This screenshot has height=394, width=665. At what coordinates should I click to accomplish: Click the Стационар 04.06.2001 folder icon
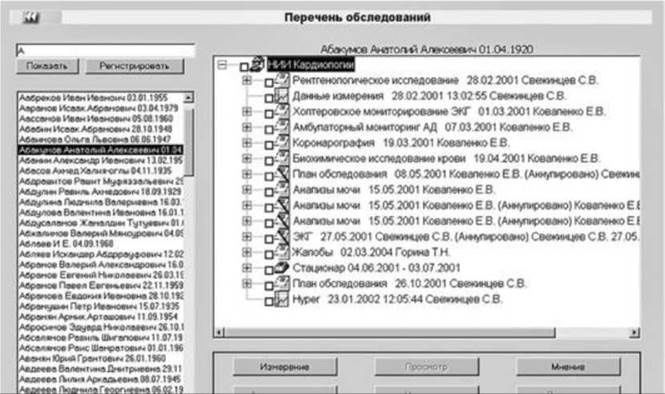(282, 268)
